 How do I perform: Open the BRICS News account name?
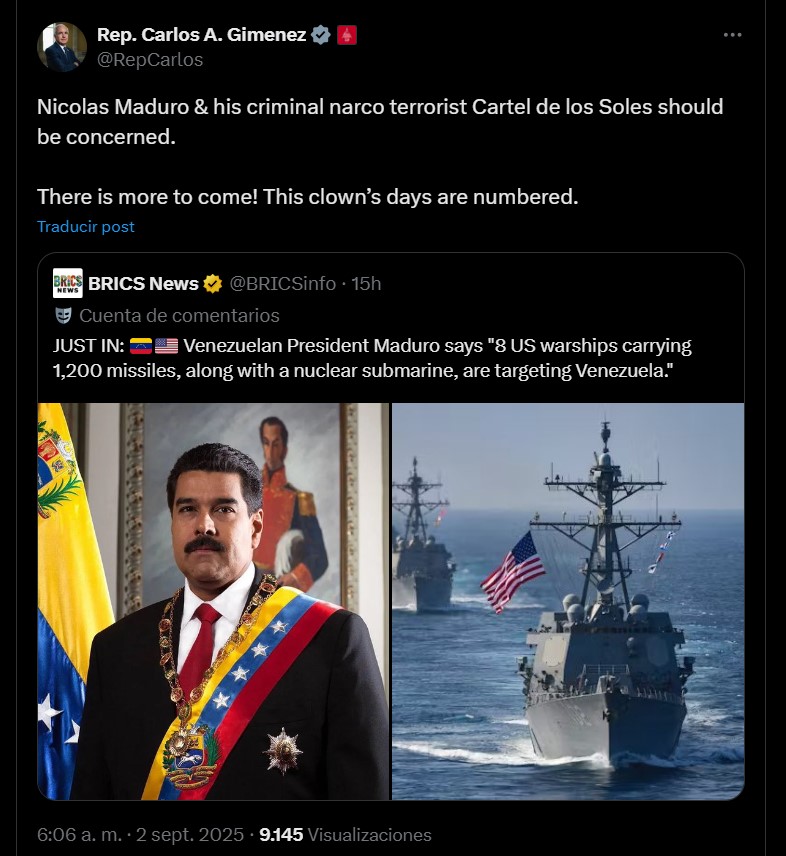point(143,284)
